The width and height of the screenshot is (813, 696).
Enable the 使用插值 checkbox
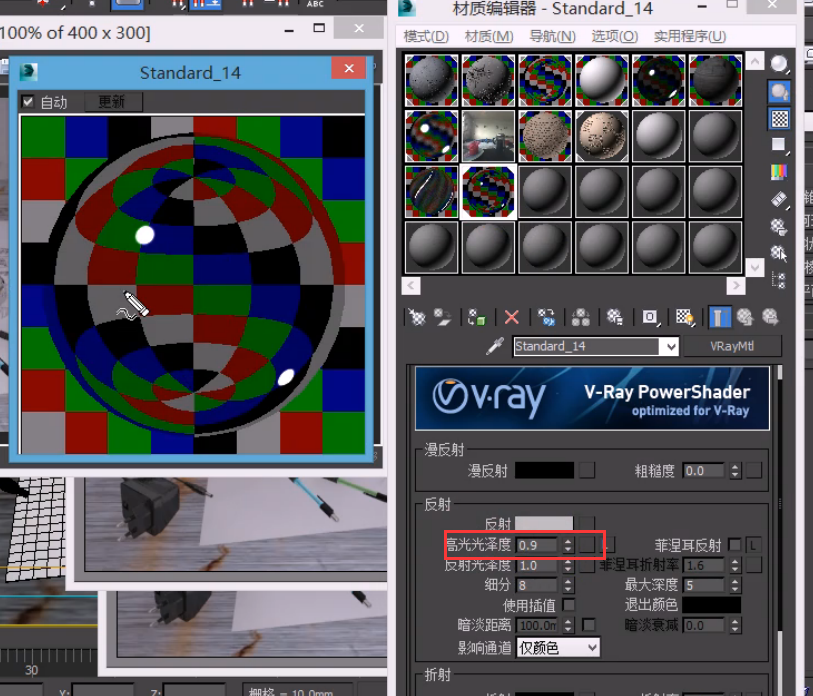(x=569, y=605)
